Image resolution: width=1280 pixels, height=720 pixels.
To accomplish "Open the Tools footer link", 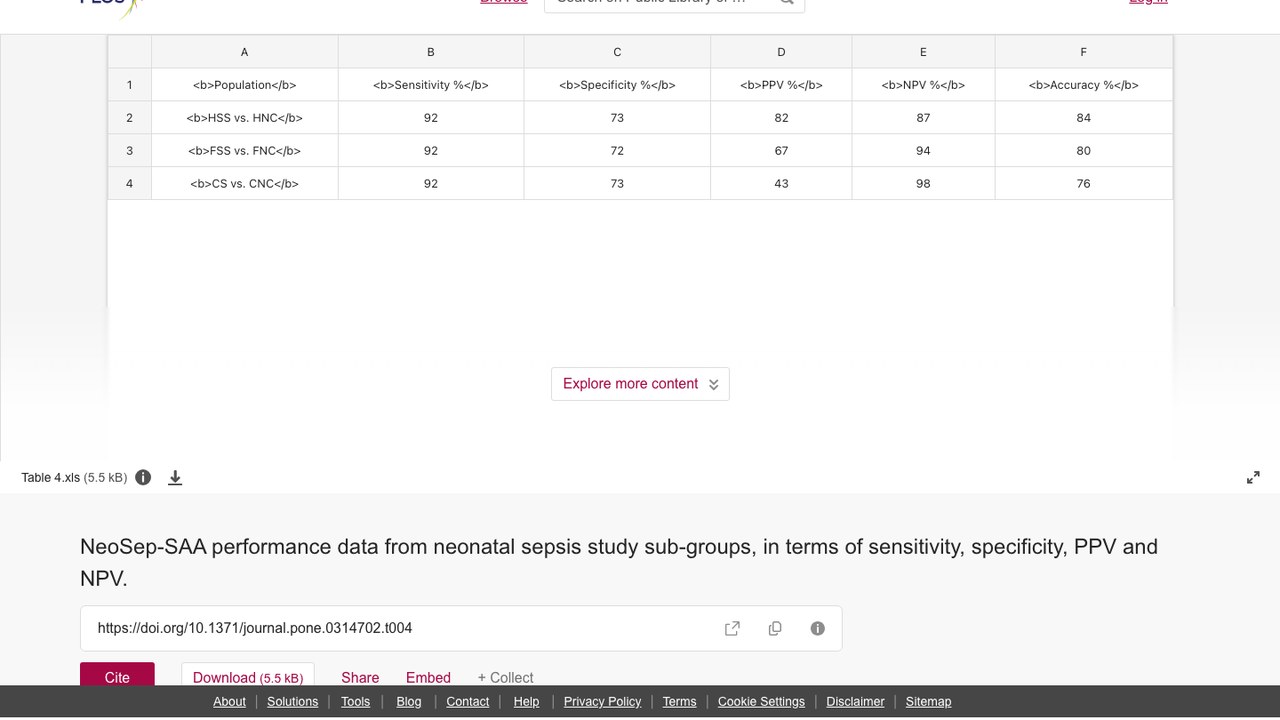I will coord(355,701).
